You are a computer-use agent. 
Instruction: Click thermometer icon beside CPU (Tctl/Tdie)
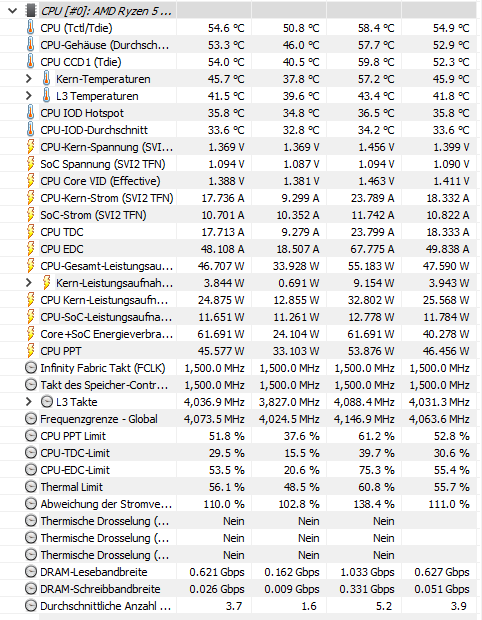[x=30, y=28]
